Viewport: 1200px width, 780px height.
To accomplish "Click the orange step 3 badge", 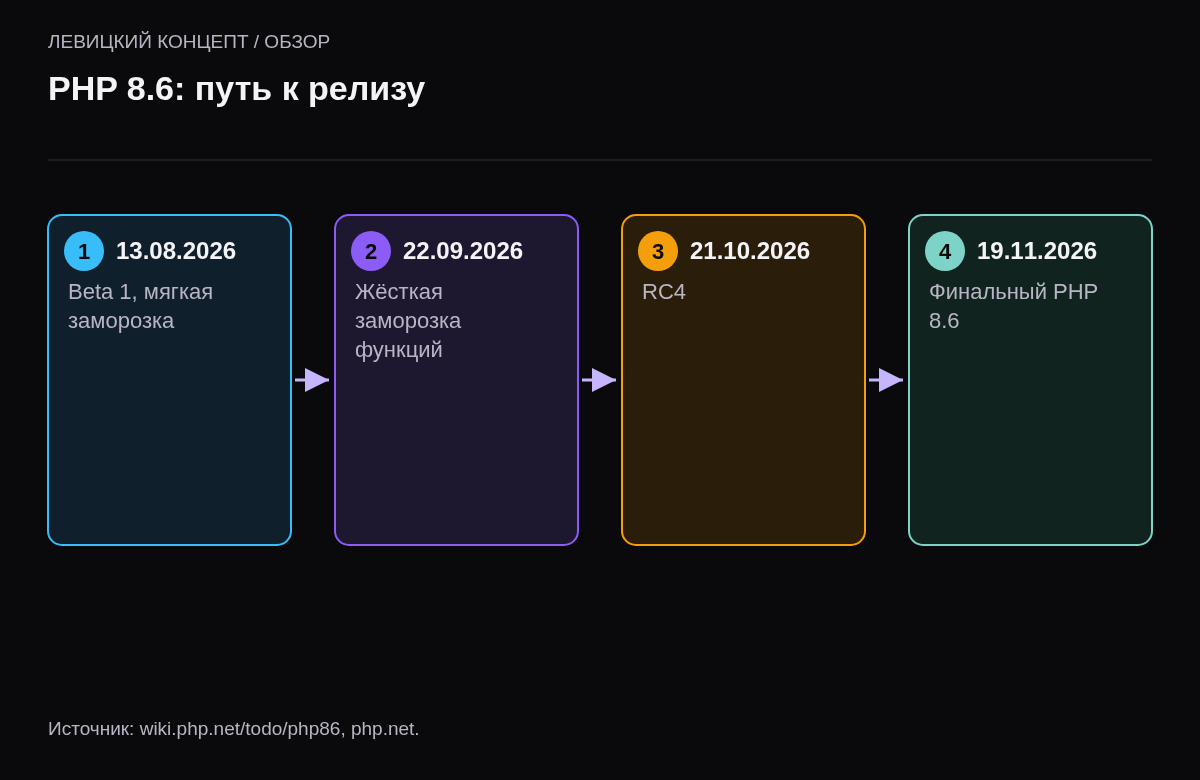I will click(x=658, y=251).
